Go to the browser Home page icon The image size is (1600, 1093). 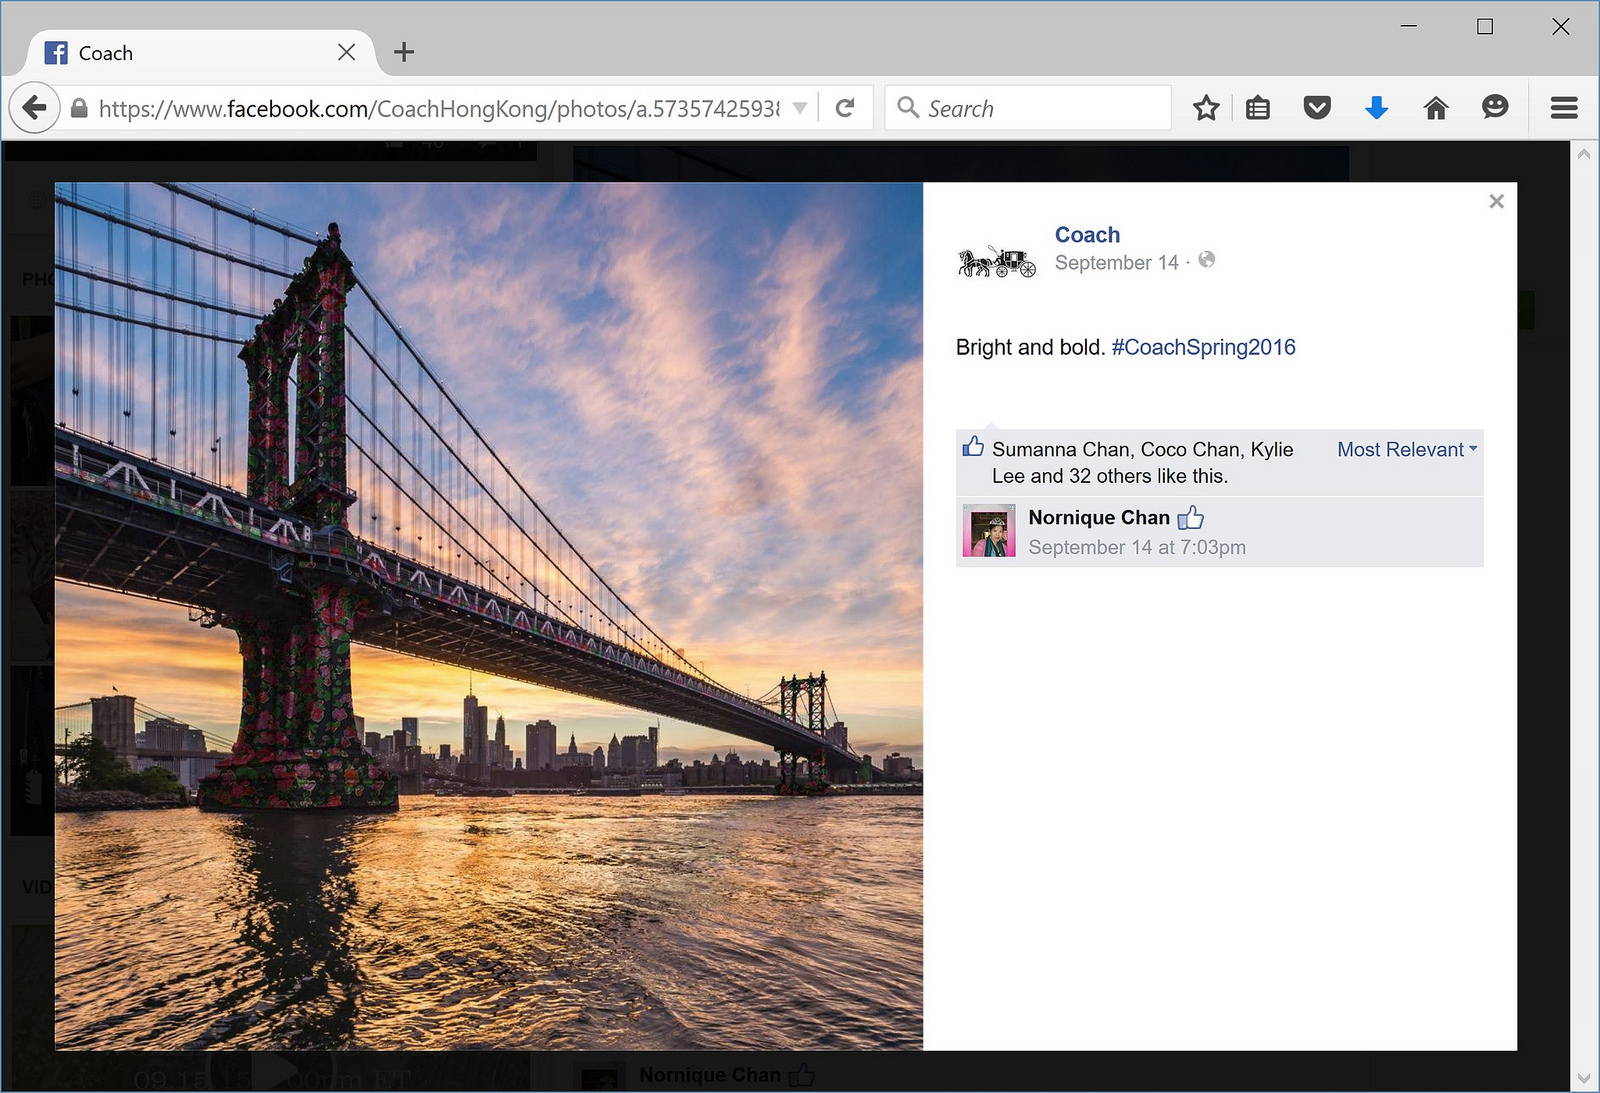(1436, 108)
